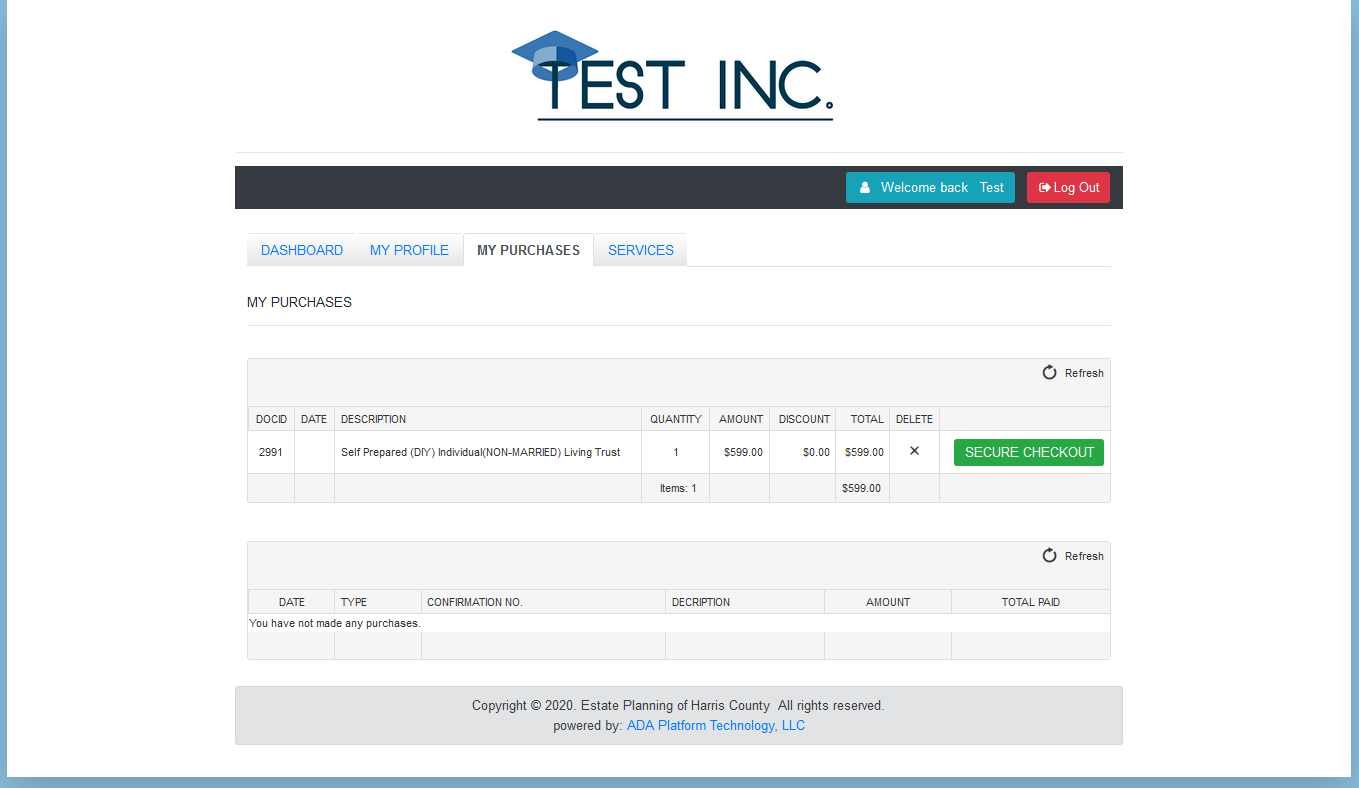Click the DESCRIPTION column header in the cart table
The height and width of the screenshot is (788, 1359).
click(374, 419)
